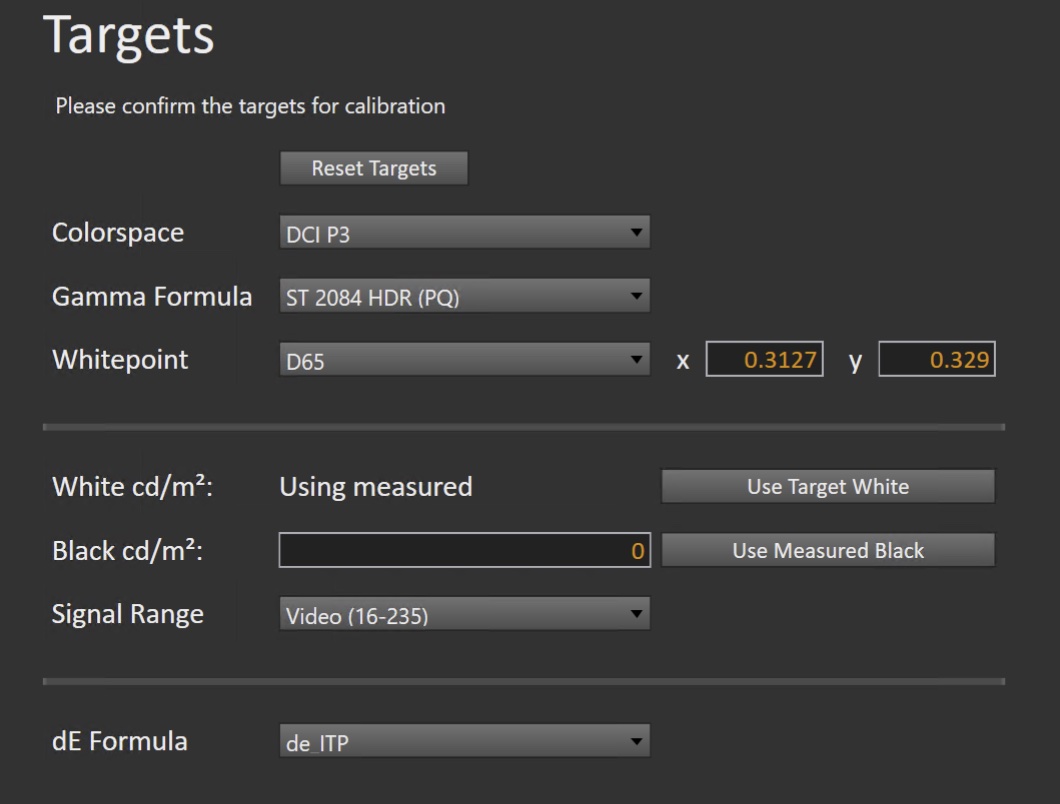Focus the Black cd/m² input field
1060x804 pixels.
click(464, 550)
